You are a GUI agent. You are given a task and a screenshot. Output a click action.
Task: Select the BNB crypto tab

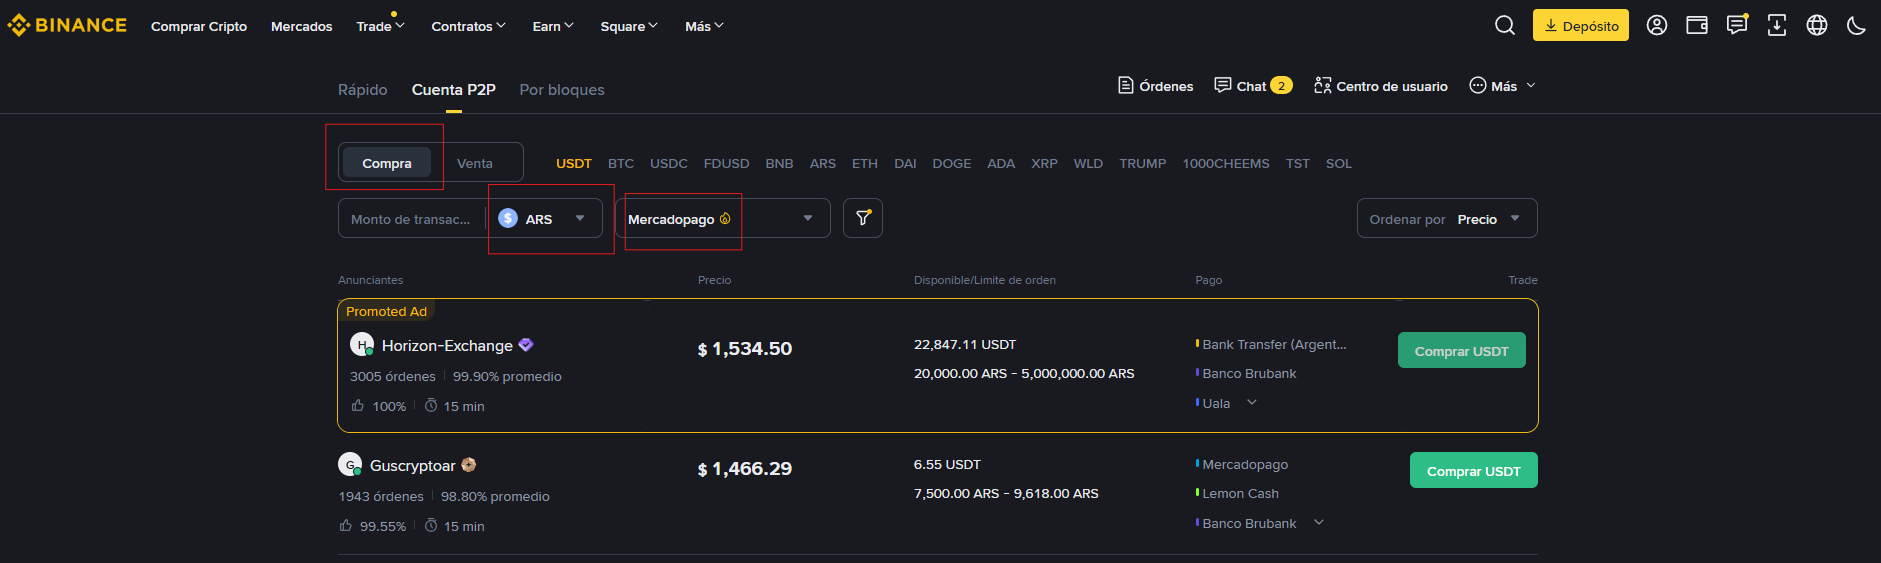pos(779,163)
